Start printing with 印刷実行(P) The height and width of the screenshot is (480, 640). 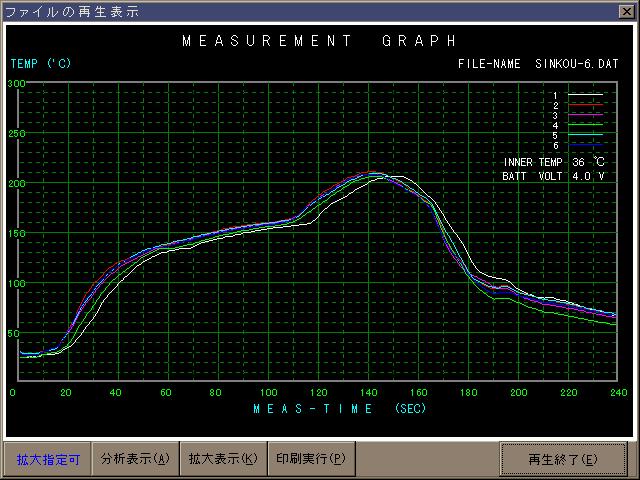(x=311, y=459)
